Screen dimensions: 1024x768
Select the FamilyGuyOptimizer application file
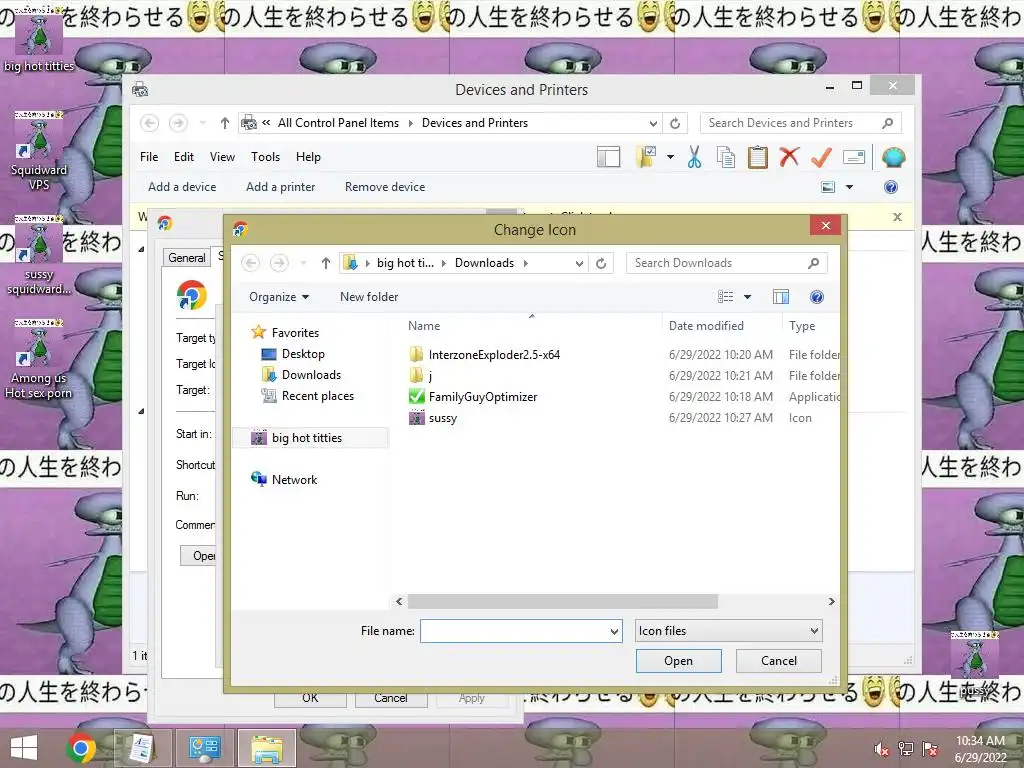[483, 396]
